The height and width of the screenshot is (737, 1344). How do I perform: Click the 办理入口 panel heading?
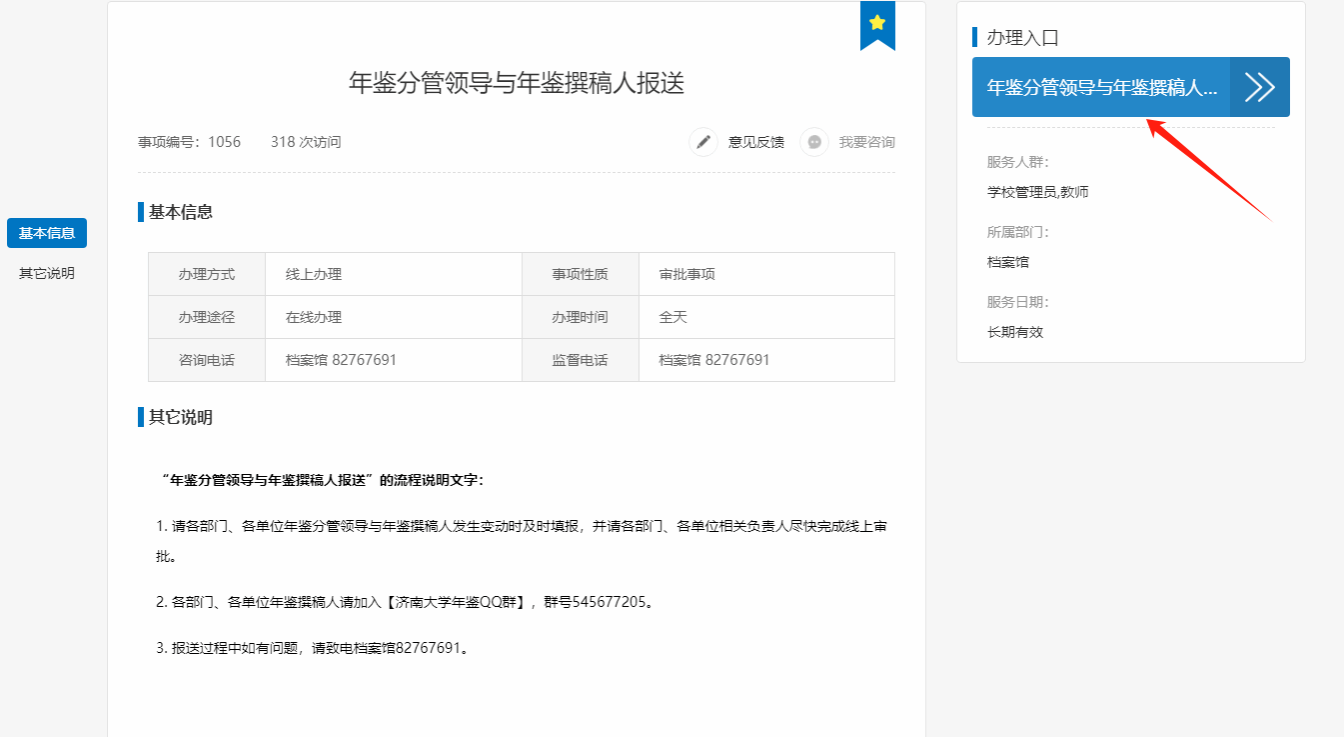[x=1022, y=38]
